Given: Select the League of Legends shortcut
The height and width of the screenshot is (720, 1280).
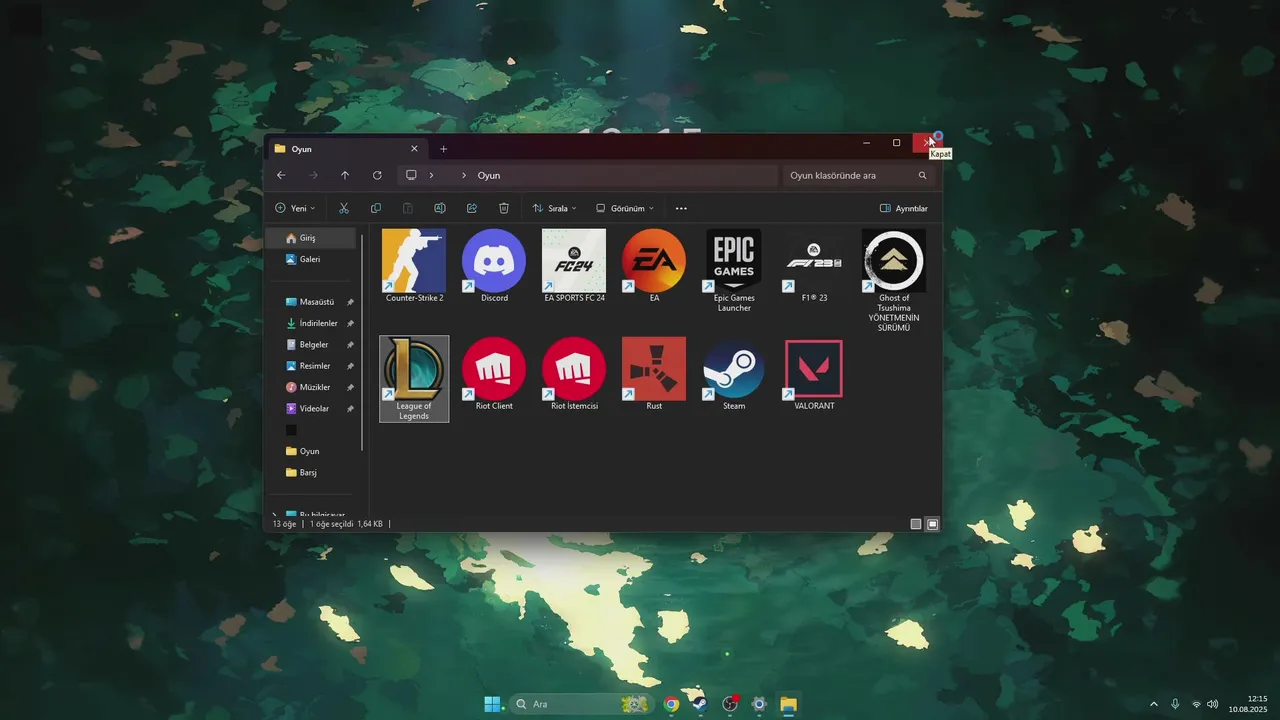Looking at the screenshot, I should [x=414, y=379].
